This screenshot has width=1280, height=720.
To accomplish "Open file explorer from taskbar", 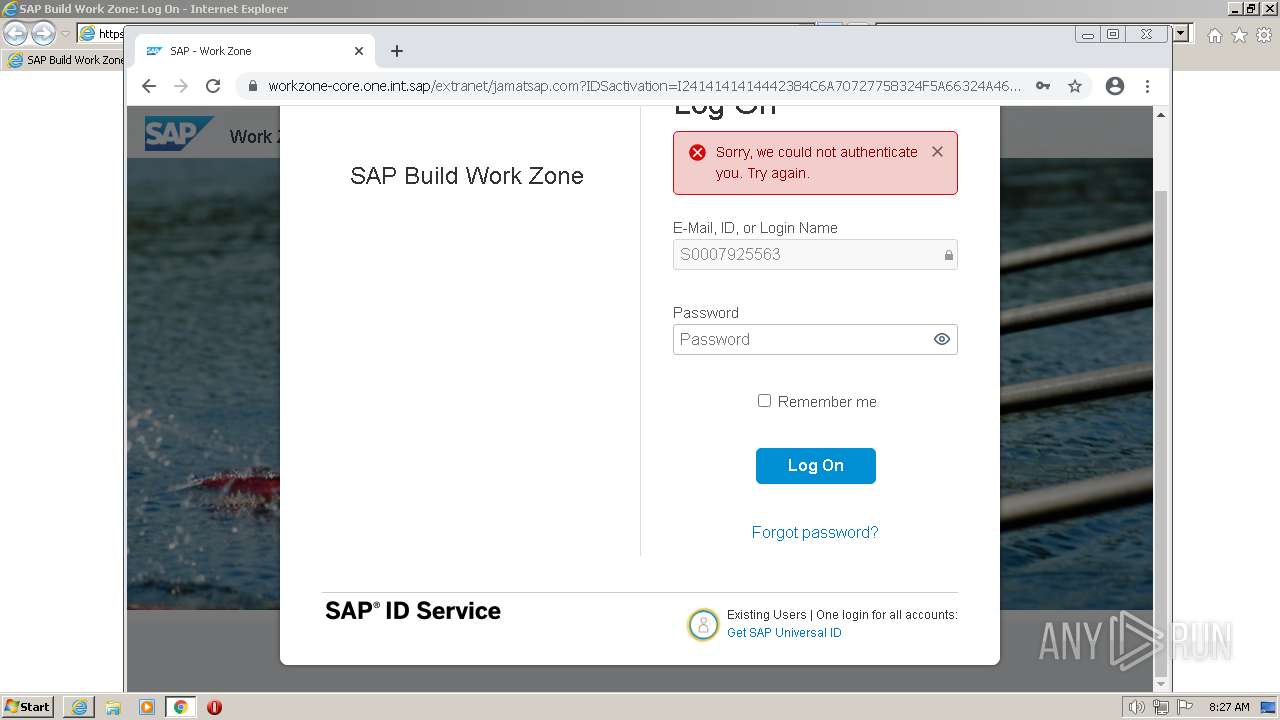I will [113, 707].
